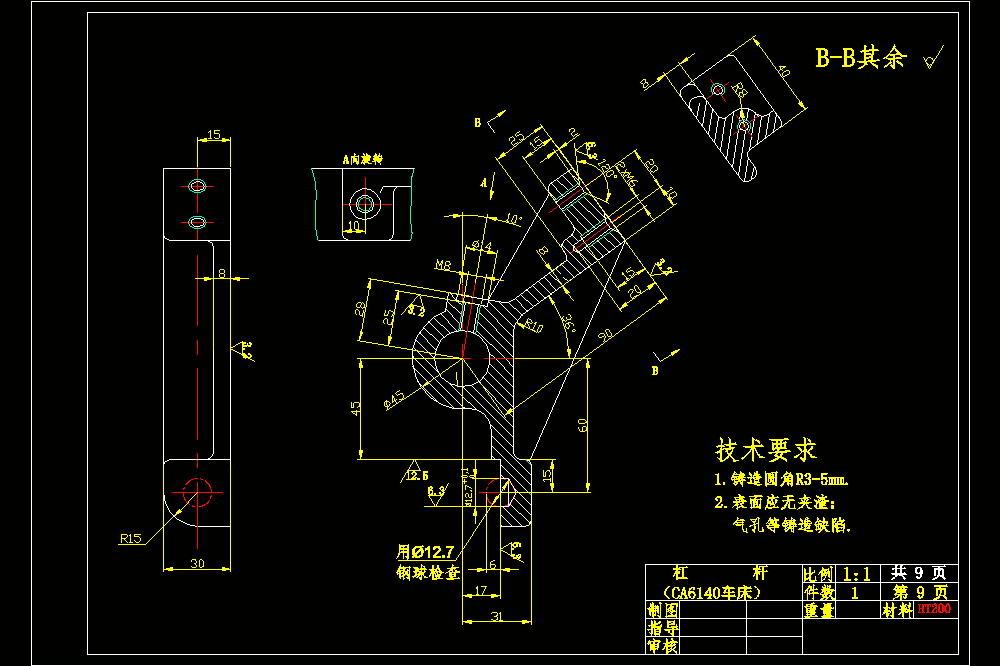Select the 'M8' thread annotation
Screen dimensions: 1000x666
[x=443, y=264]
